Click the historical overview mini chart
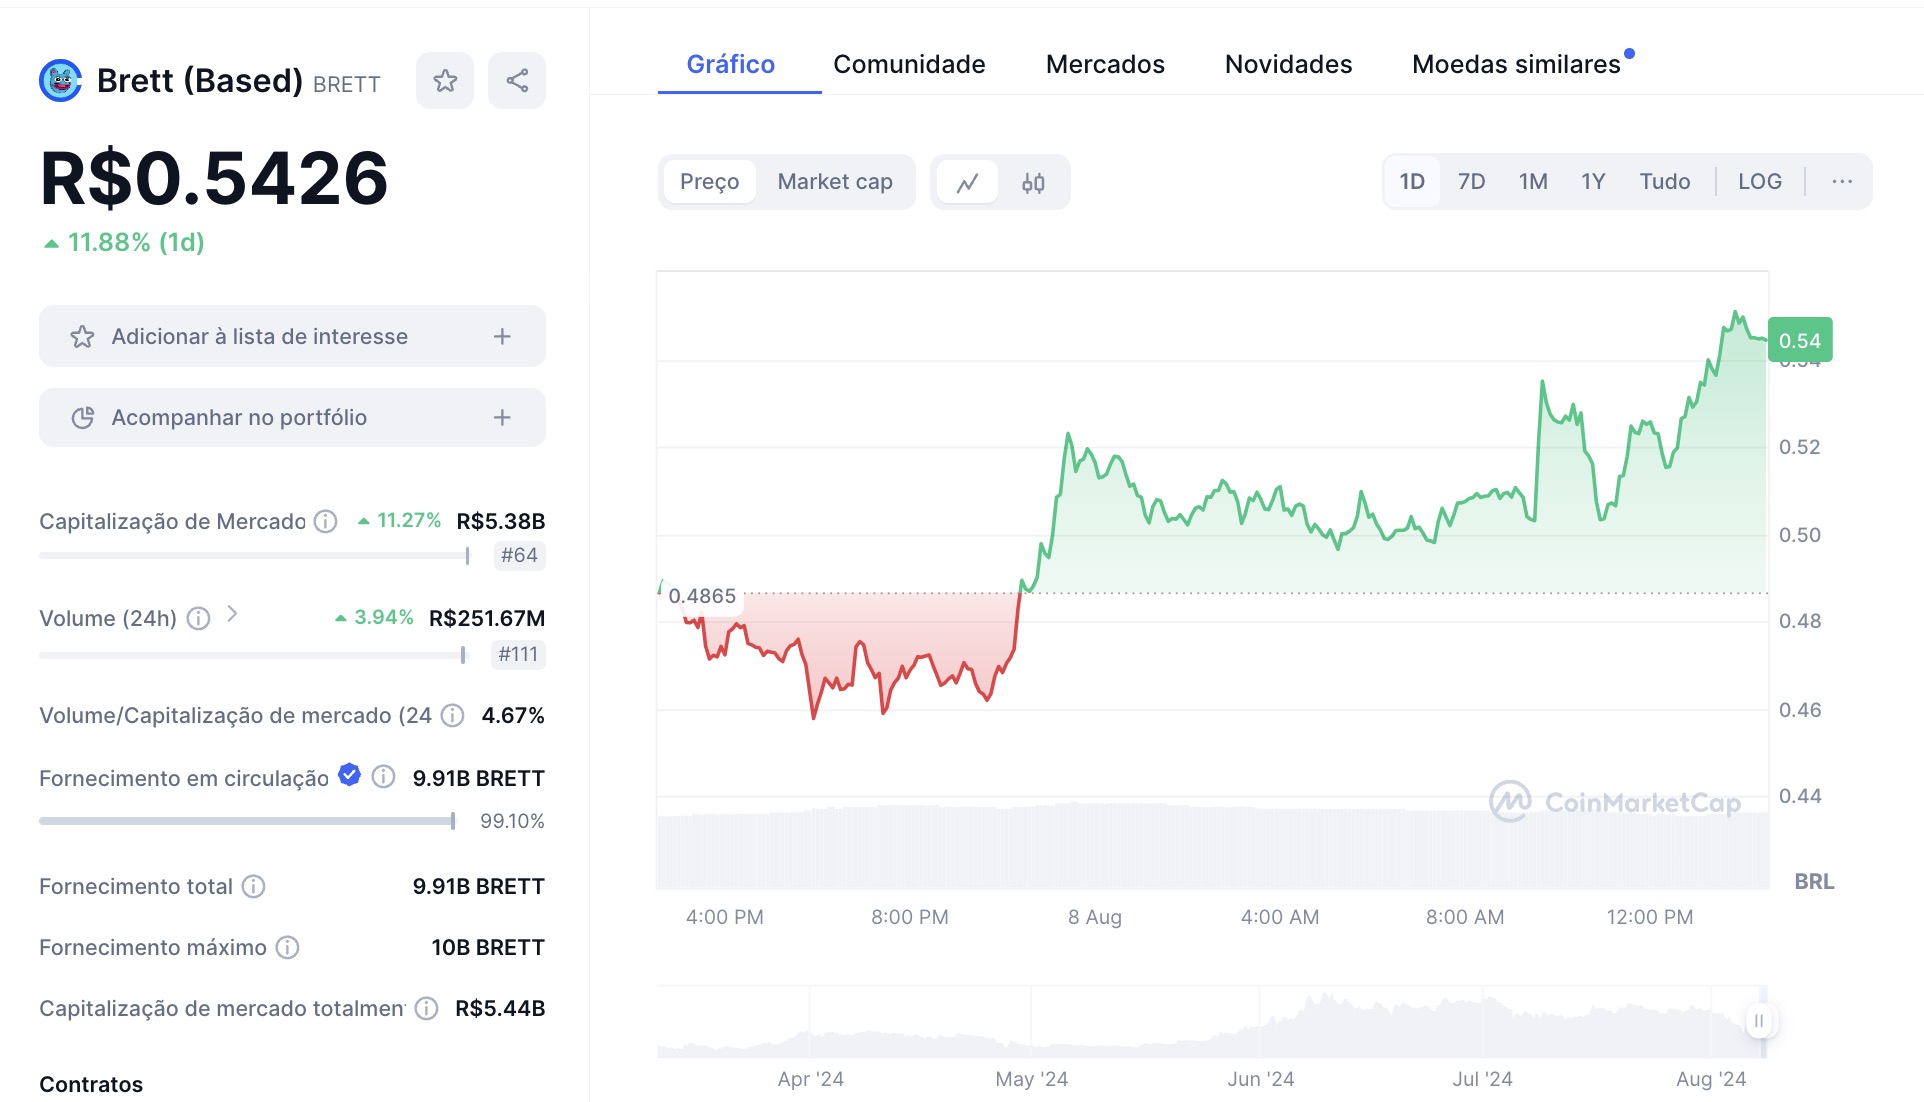 [x=1212, y=1022]
